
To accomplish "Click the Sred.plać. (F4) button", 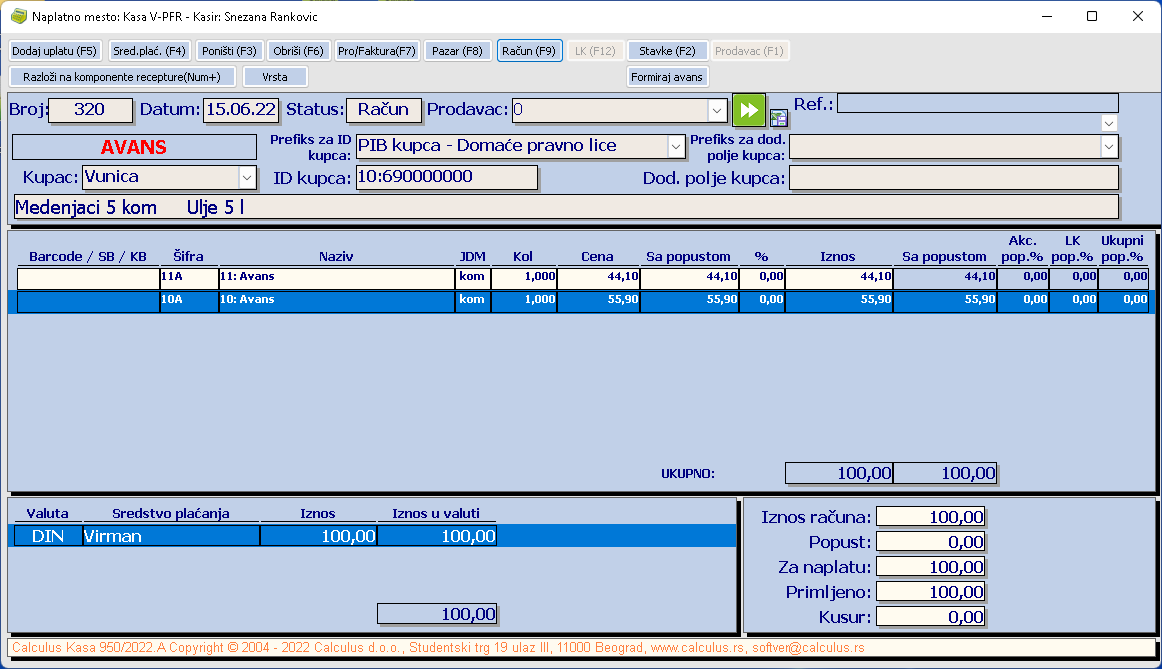I will pos(149,50).
